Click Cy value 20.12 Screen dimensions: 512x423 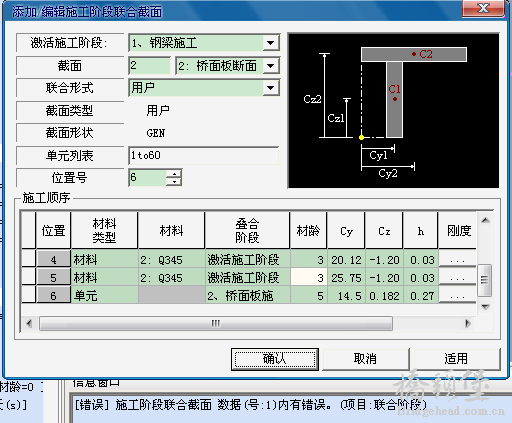(346, 259)
